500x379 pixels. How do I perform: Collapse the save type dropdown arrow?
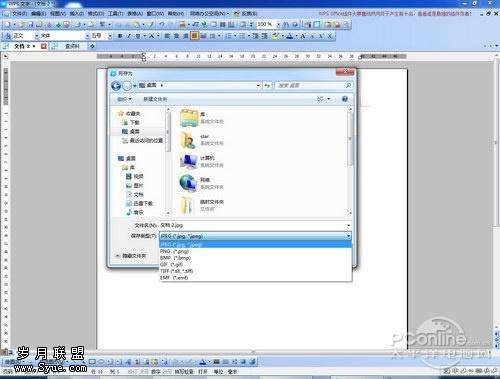coord(348,236)
